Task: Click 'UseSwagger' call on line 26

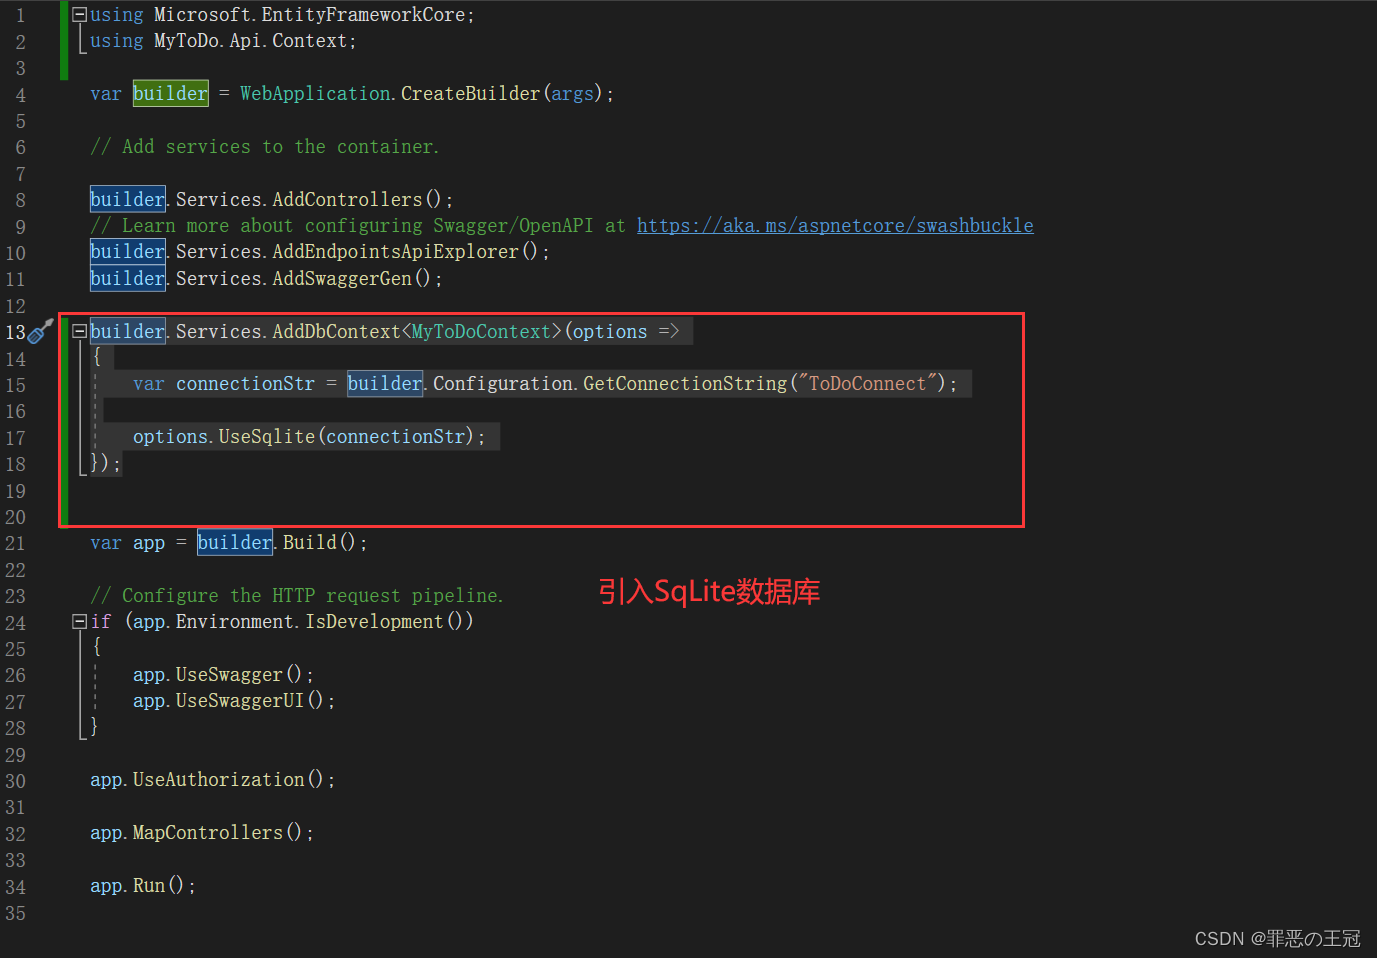Action: click(x=229, y=674)
